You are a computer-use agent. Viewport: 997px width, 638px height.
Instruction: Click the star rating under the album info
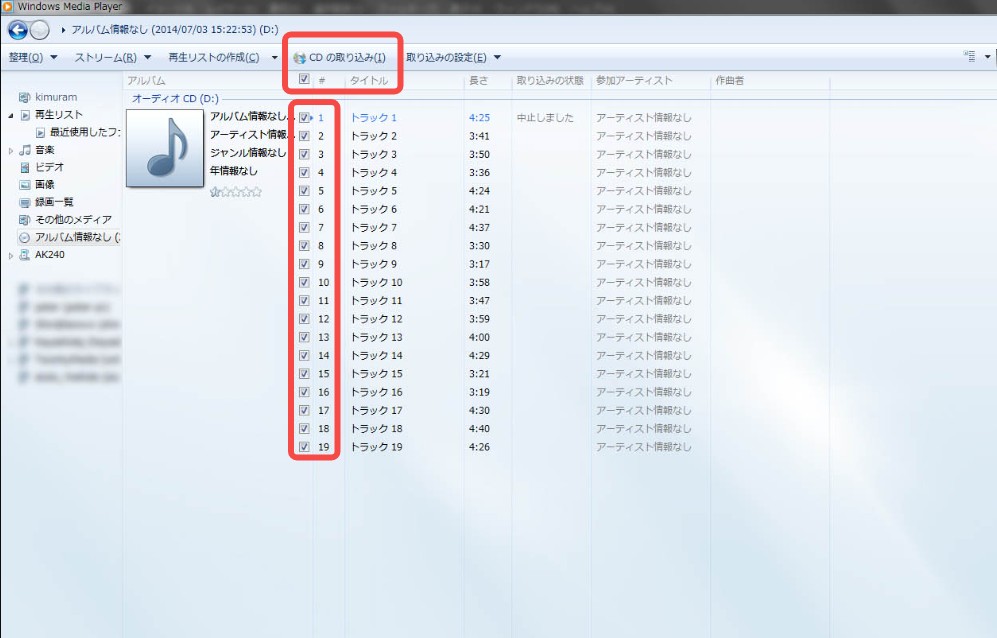click(x=236, y=191)
